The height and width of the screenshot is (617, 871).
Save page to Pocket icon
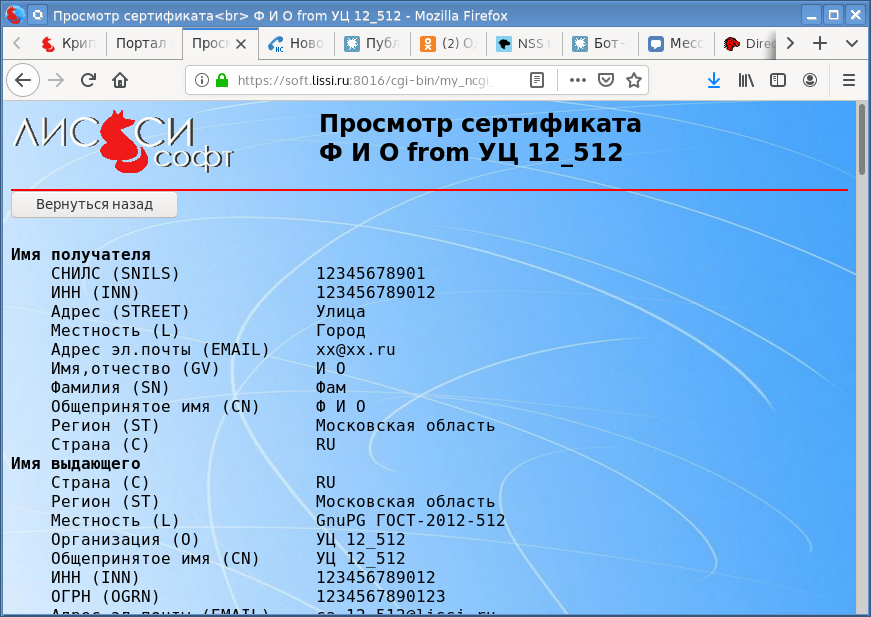(606, 80)
